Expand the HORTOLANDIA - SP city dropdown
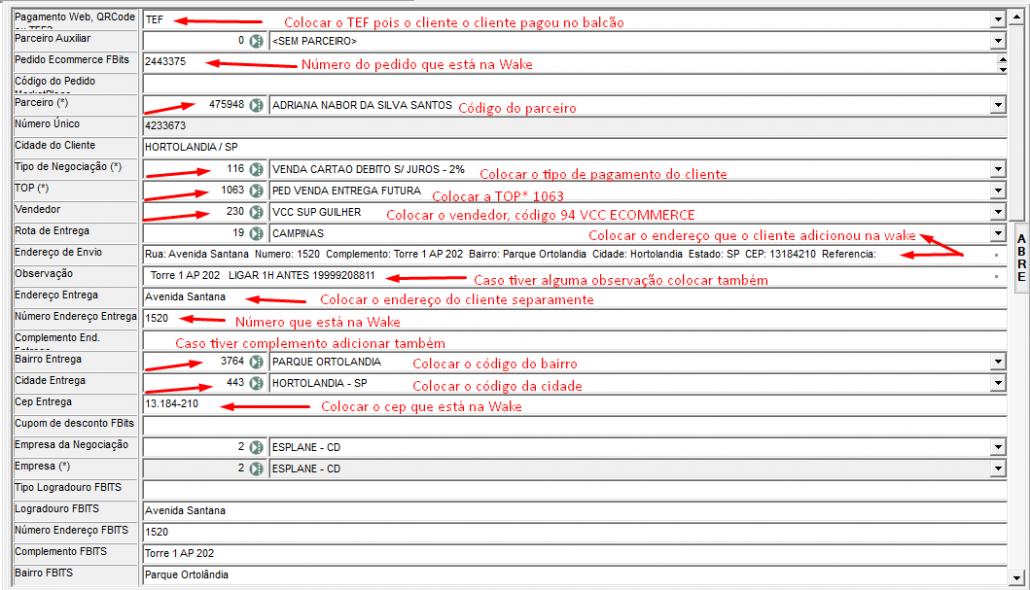This screenshot has height=590, width=1030. click(x=997, y=383)
